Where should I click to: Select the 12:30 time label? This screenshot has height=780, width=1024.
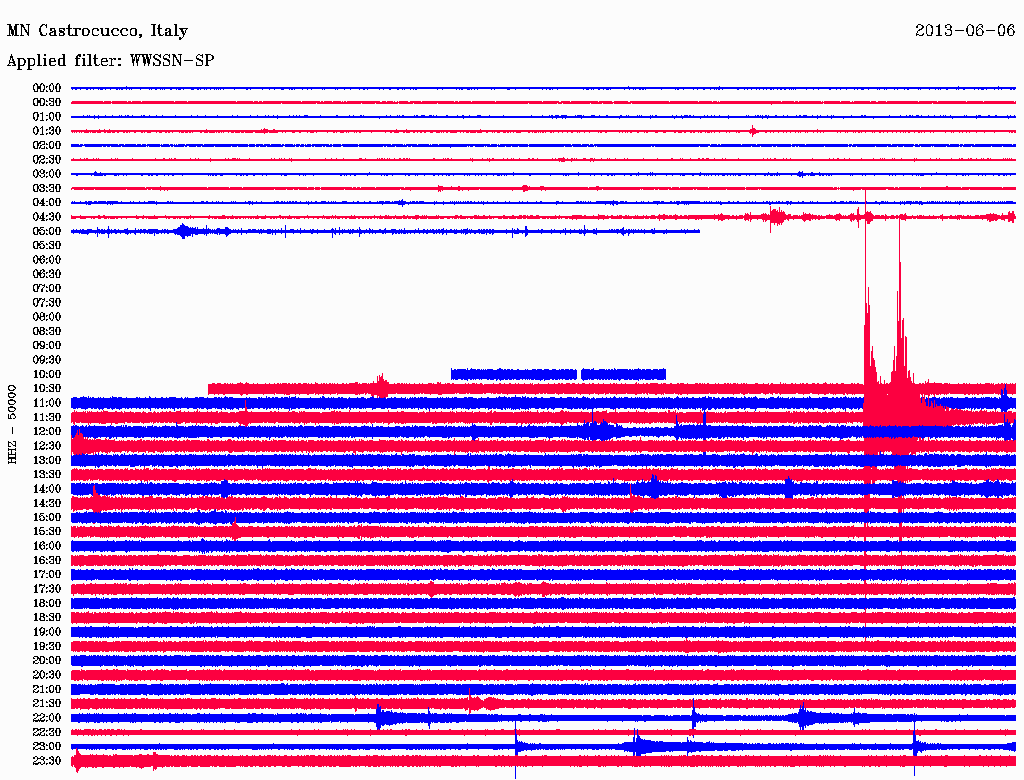[47, 446]
